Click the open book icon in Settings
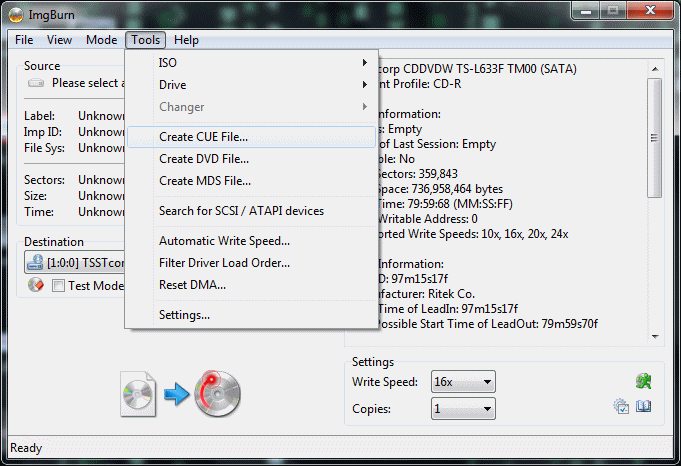Viewport: 681px width, 466px height. pyautogui.click(x=643, y=407)
